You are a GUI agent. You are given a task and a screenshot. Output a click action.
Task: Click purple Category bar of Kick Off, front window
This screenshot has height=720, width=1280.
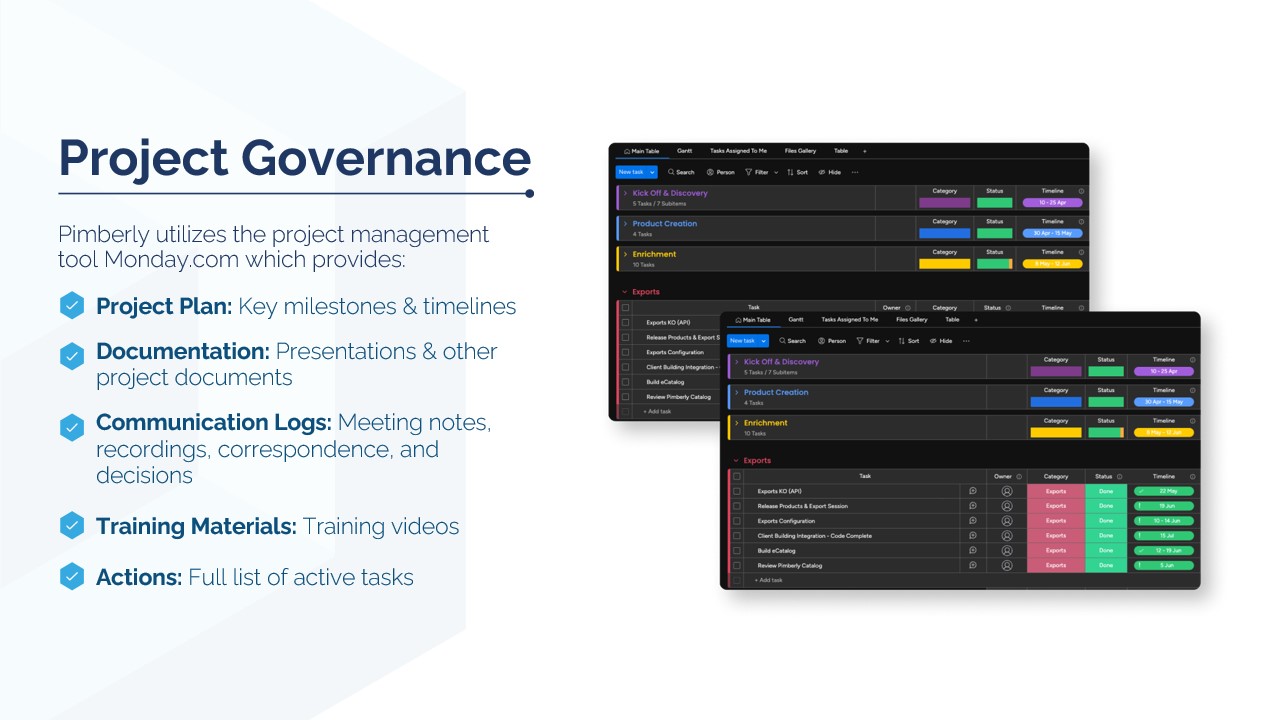click(x=1056, y=371)
